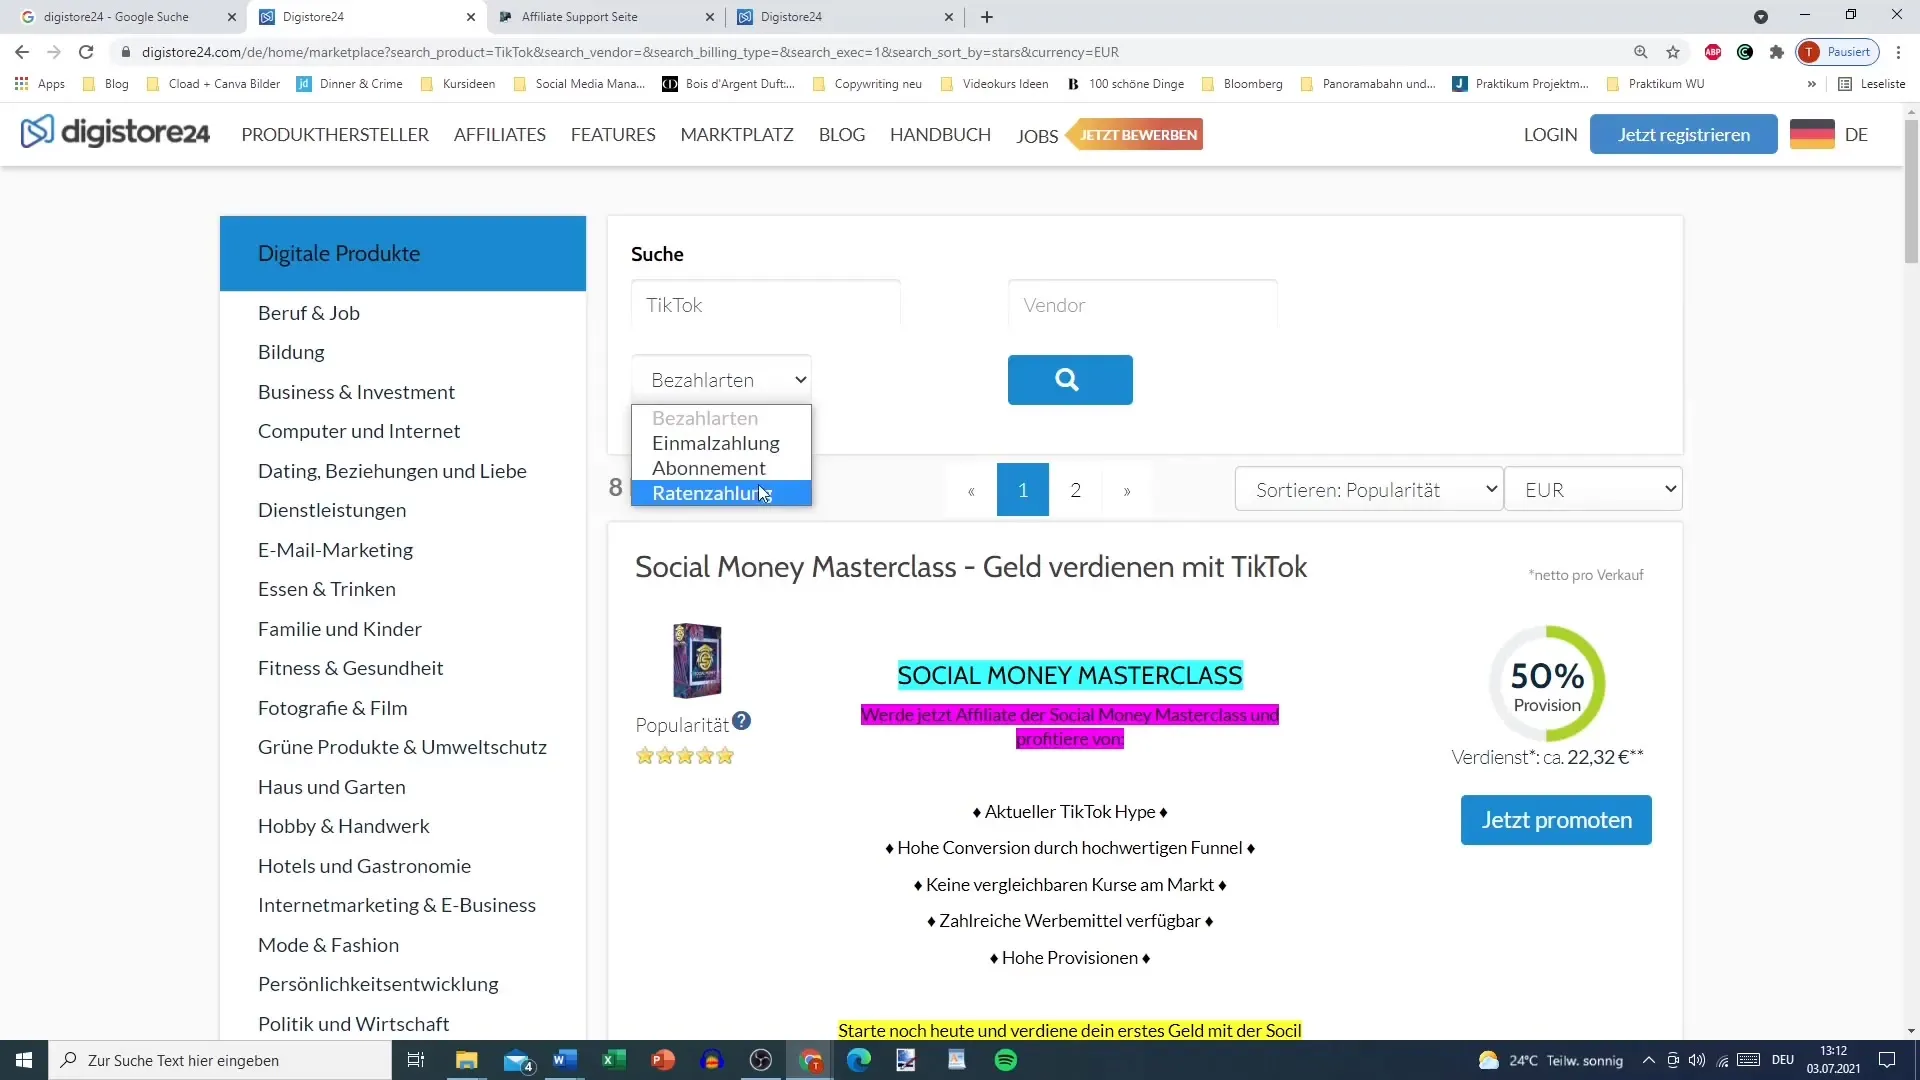The height and width of the screenshot is (1080, 1920).
Task: Open the Sortieren: Popularität dropdown
Action: pyautogui.click(x=1369, y=490)
